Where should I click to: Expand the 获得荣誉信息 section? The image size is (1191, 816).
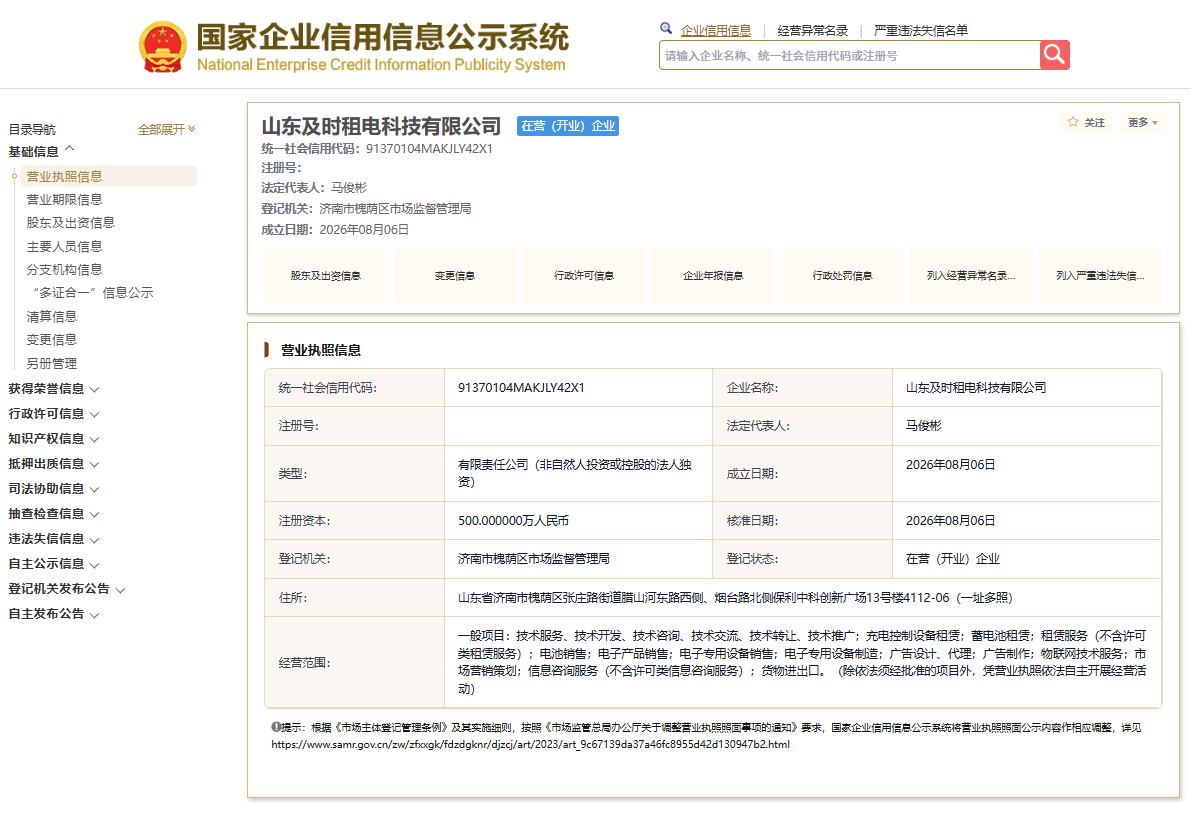click(54, 388)
